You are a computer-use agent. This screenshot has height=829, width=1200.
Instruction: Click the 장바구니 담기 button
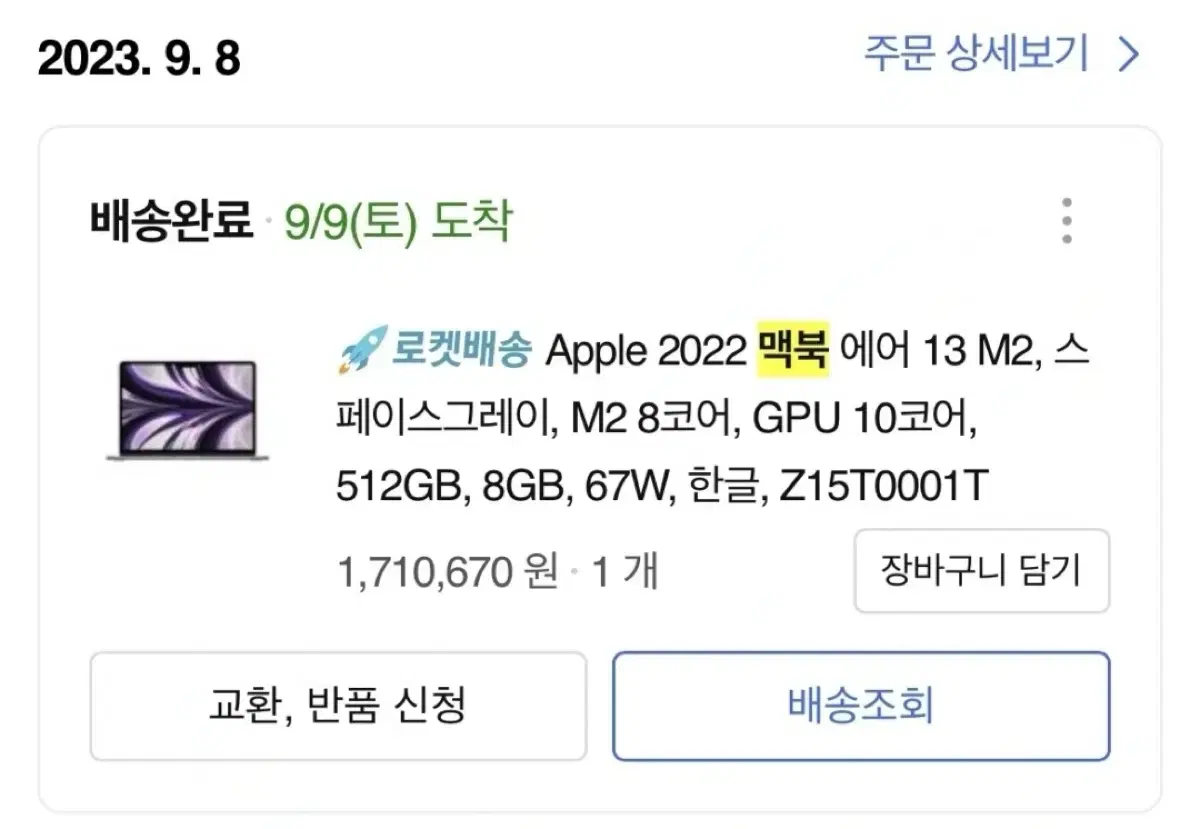981,570
